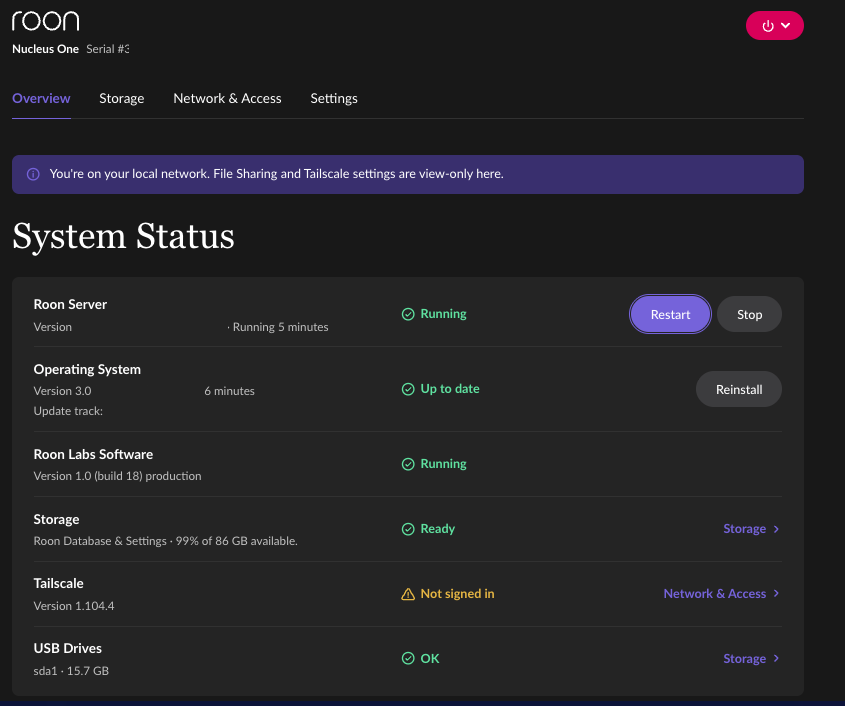Click the 'Tailscale' row title
This screenshot has height=706, width=845.
coord(58,584)
